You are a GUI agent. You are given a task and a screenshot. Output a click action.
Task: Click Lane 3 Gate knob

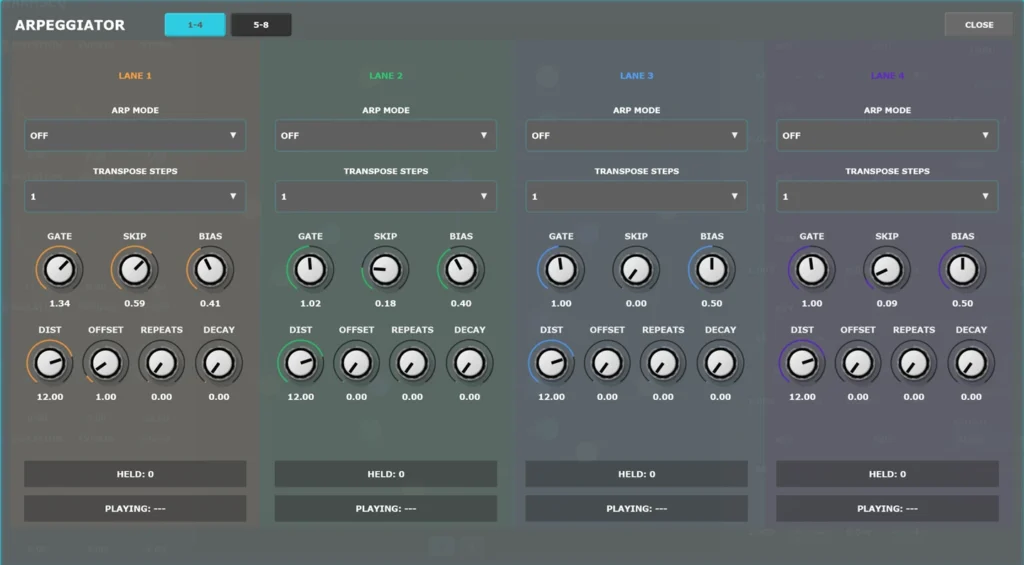561,269
